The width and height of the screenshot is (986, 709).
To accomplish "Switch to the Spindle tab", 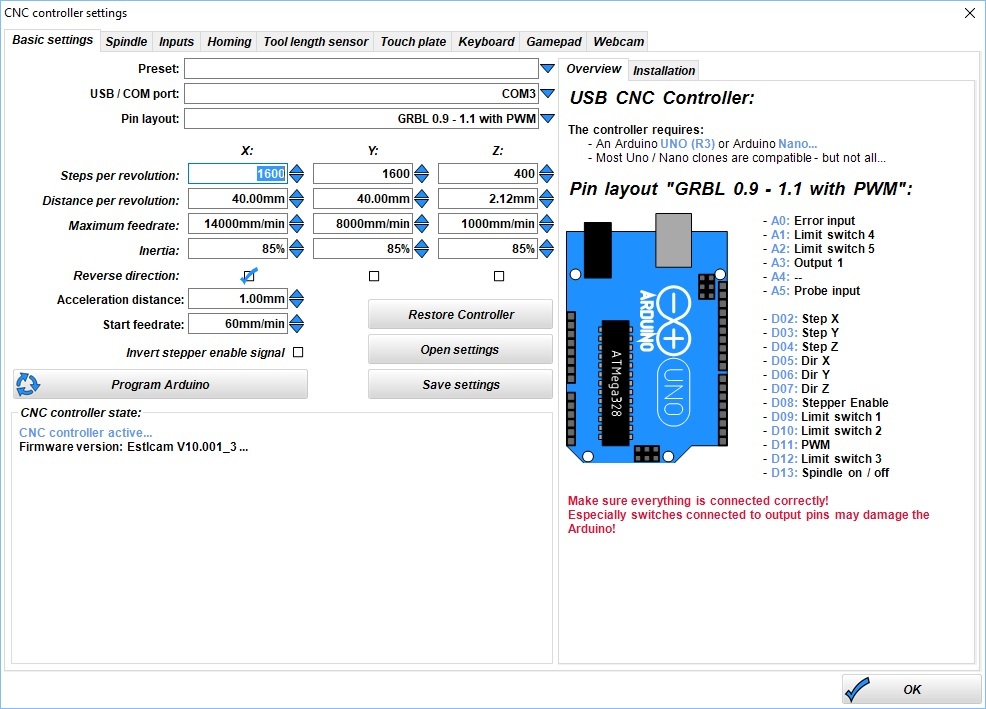I will tap(126, 42).
